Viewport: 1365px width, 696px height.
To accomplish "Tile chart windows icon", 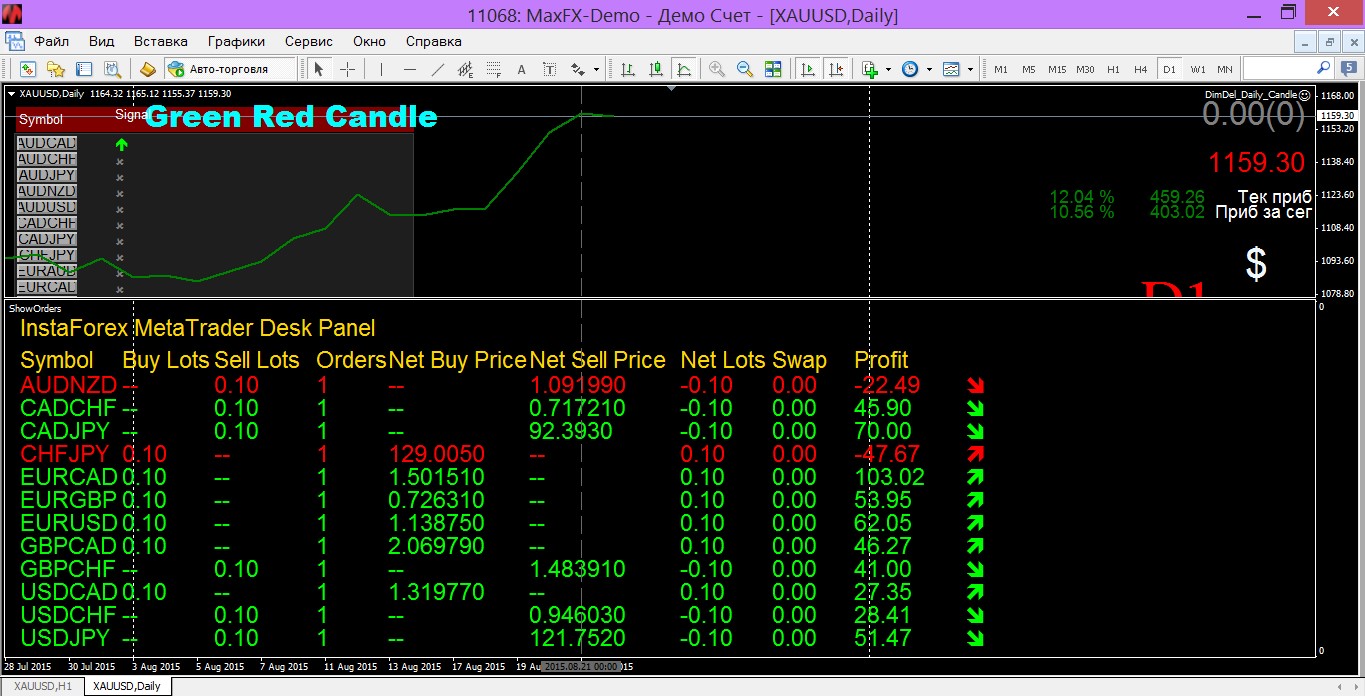I will point(773,69).
